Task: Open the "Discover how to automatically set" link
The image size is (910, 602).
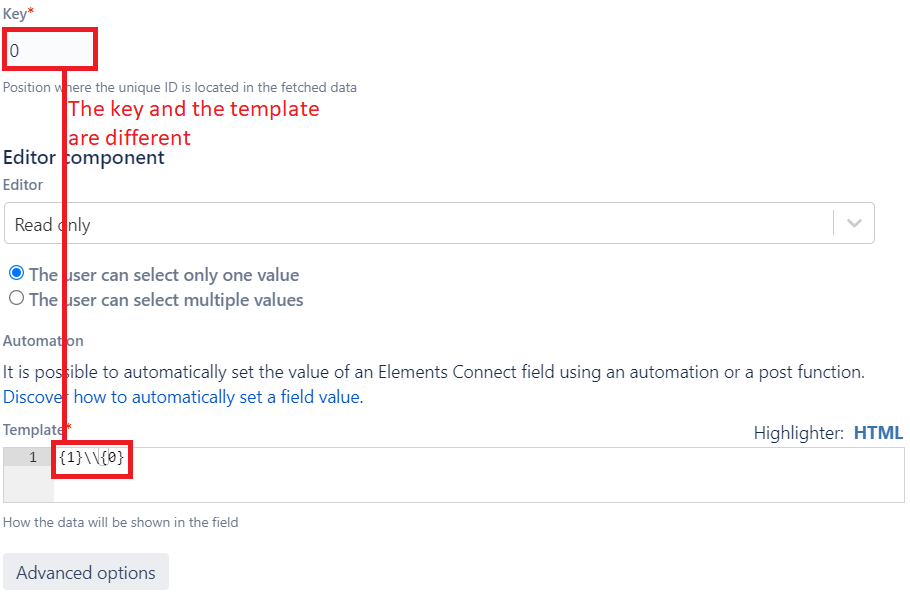Action: pos(182,397)
